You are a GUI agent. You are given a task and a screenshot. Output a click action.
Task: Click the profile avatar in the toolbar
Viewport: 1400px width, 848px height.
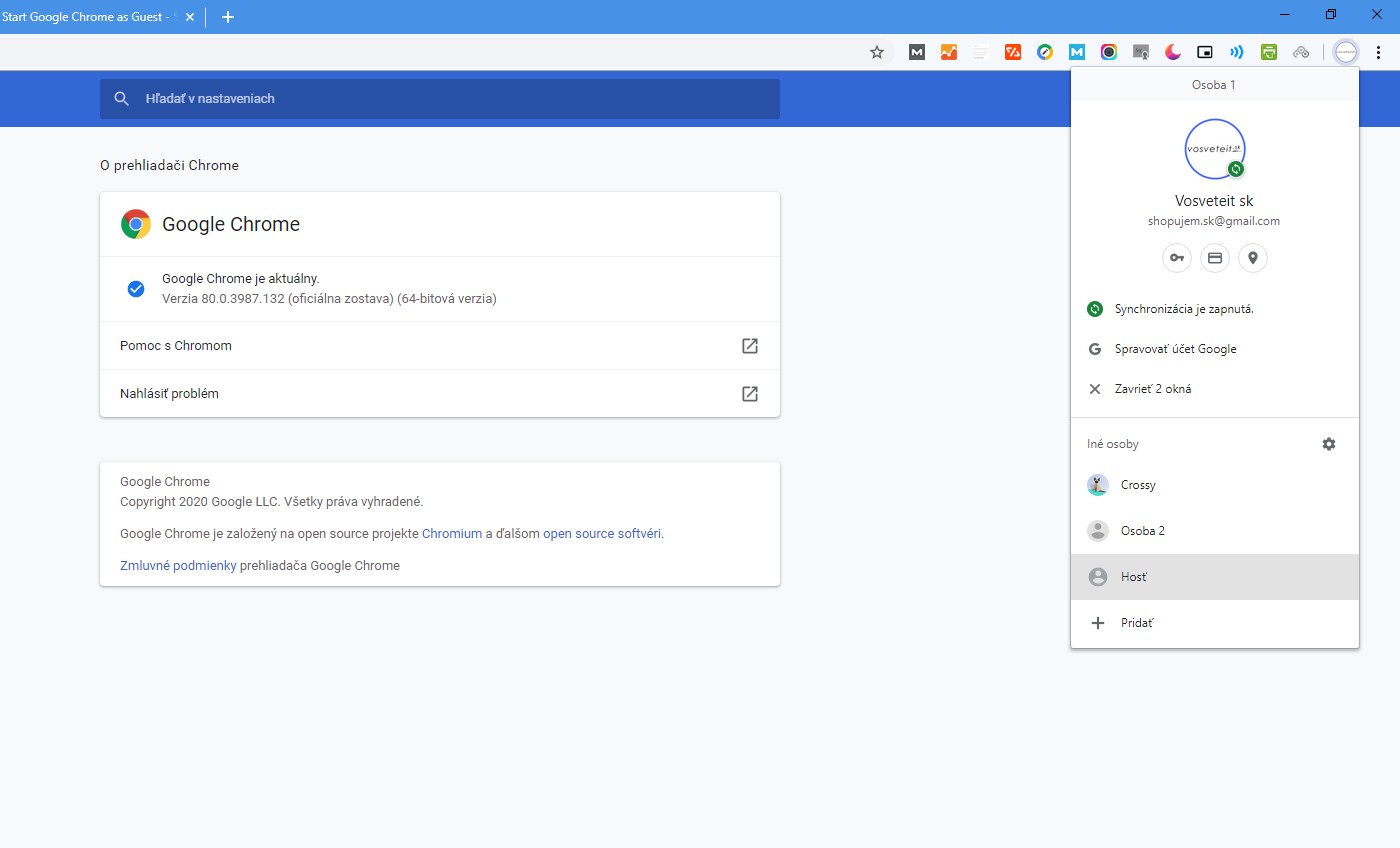tap(1346, 52)
